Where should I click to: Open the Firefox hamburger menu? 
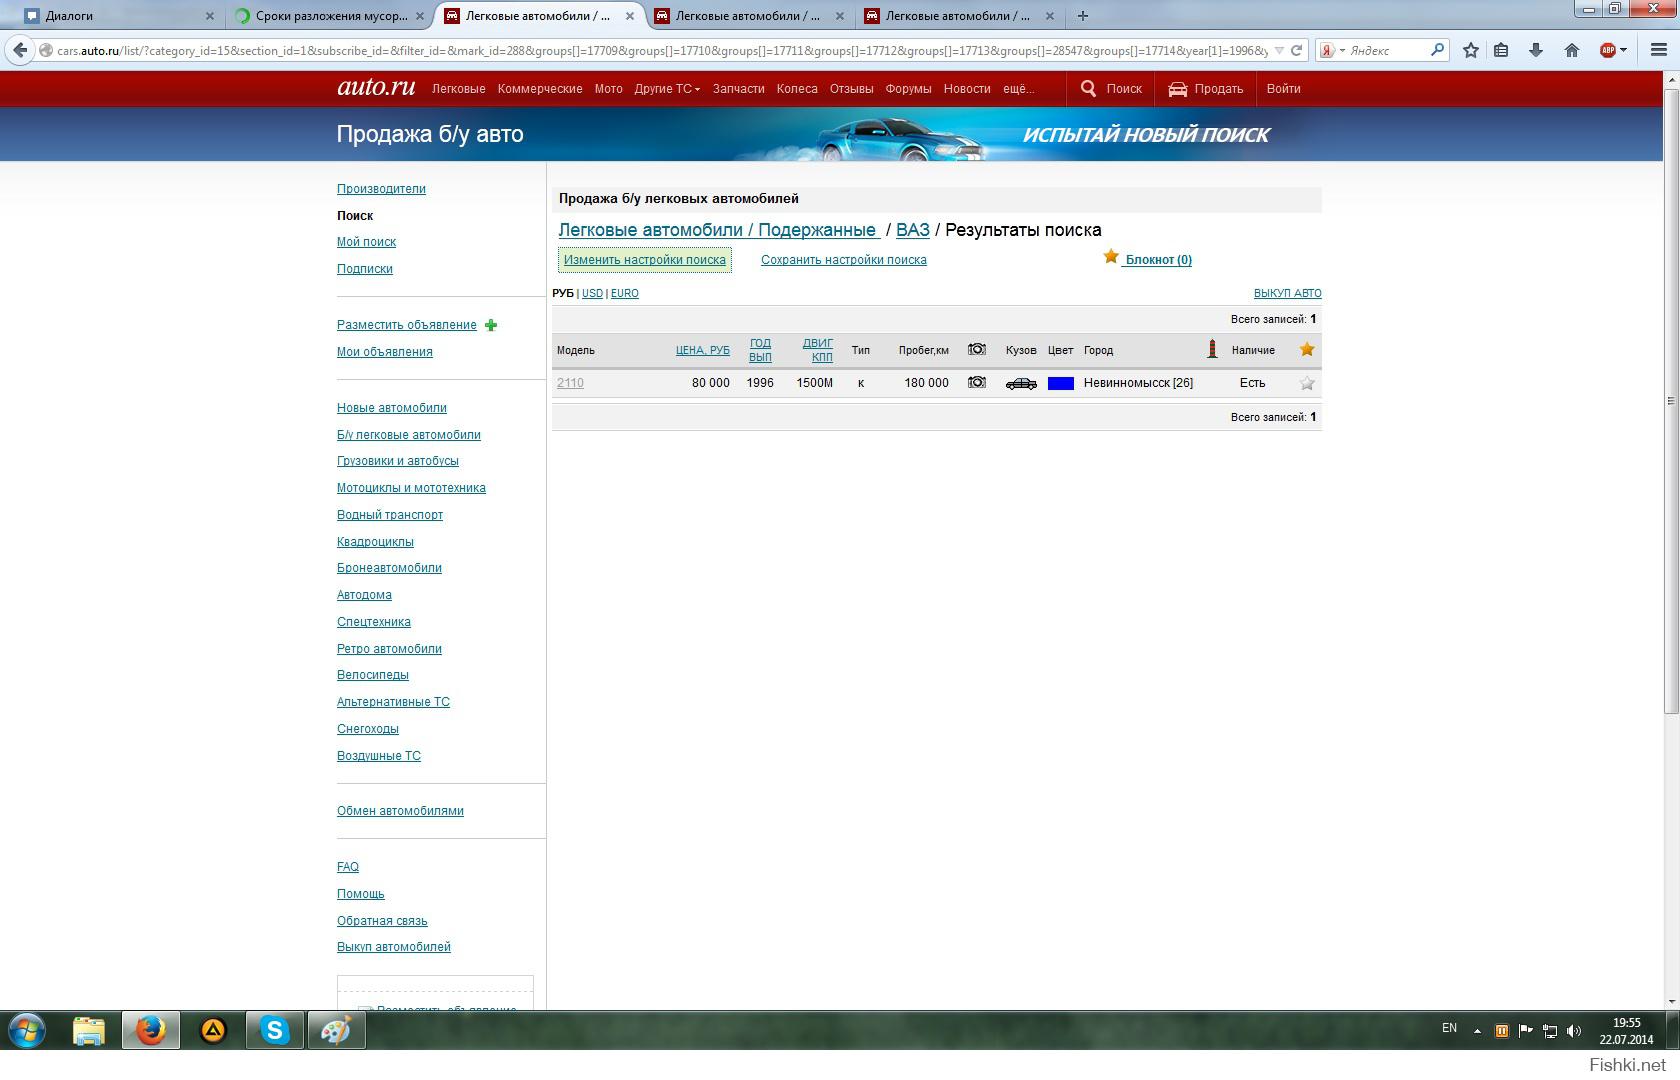tap(1658, 50)
